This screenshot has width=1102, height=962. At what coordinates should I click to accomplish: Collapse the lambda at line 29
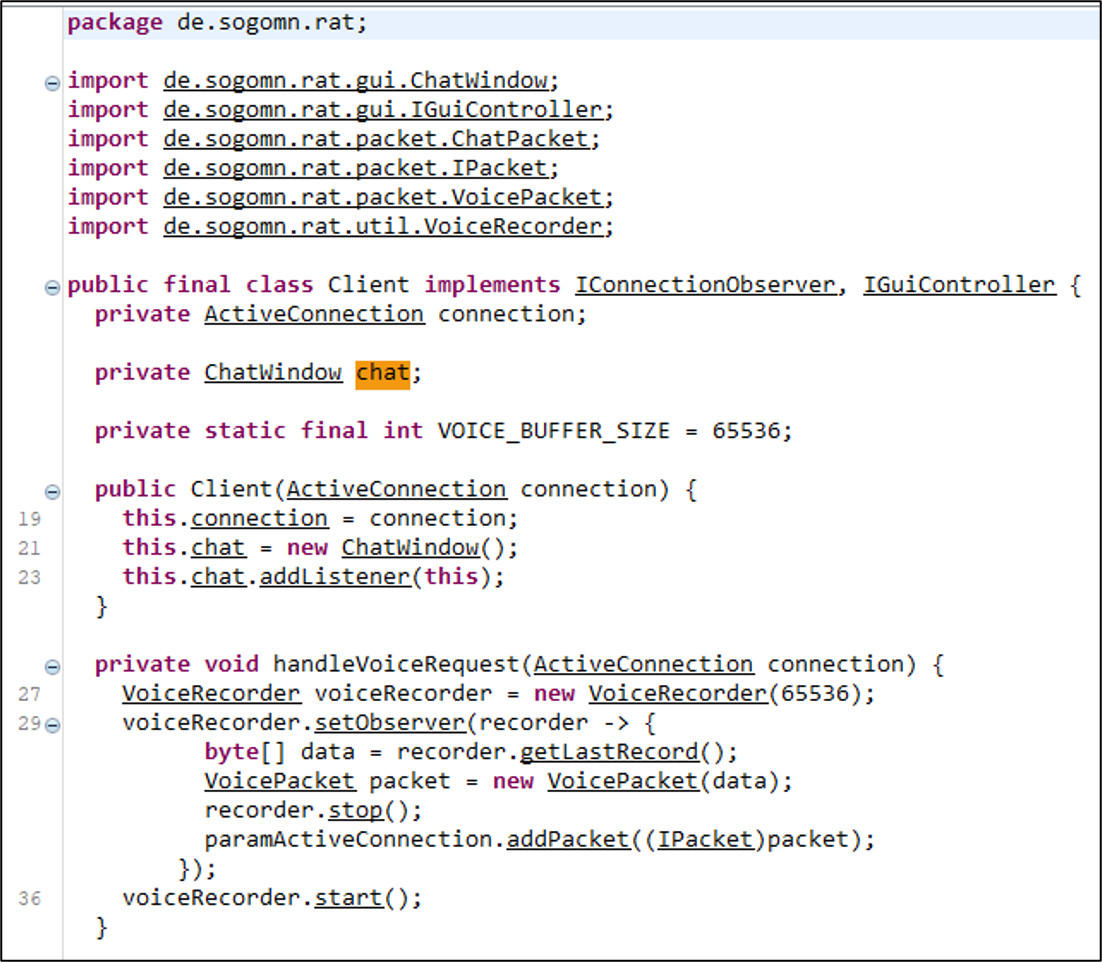click(52, 725)
